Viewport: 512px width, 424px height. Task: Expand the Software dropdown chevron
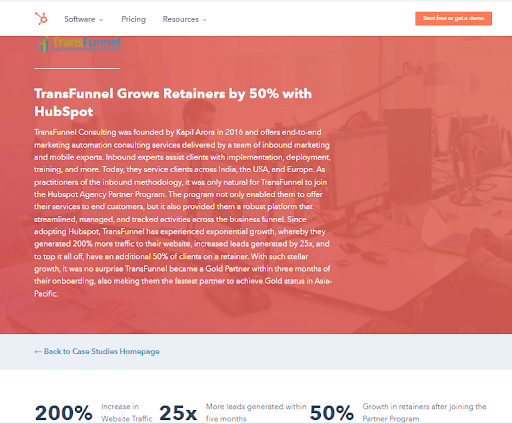point(101,20)
